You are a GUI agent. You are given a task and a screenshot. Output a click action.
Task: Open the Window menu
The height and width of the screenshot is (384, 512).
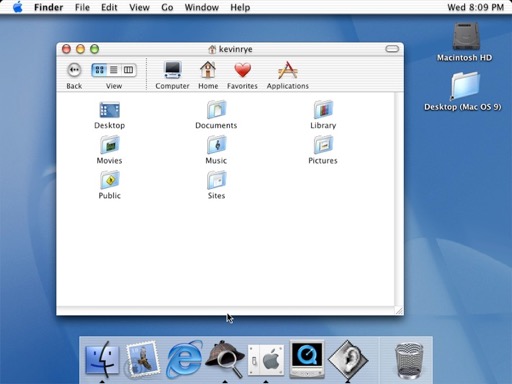(202, 7)
